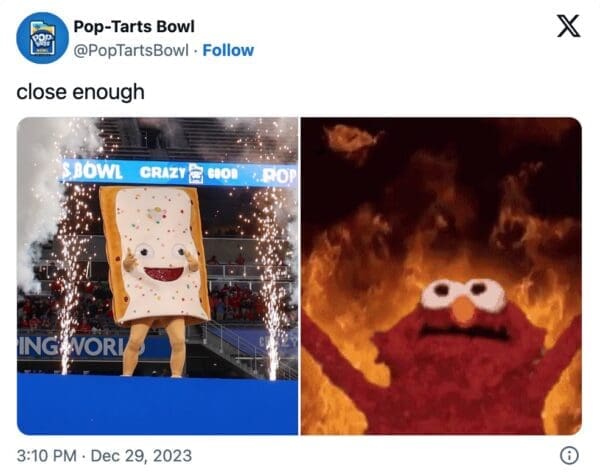Viewport: 600px width, 473px height.
Task: Follow the Pop-Tarts Bowl account
Action: pos(228,50)
